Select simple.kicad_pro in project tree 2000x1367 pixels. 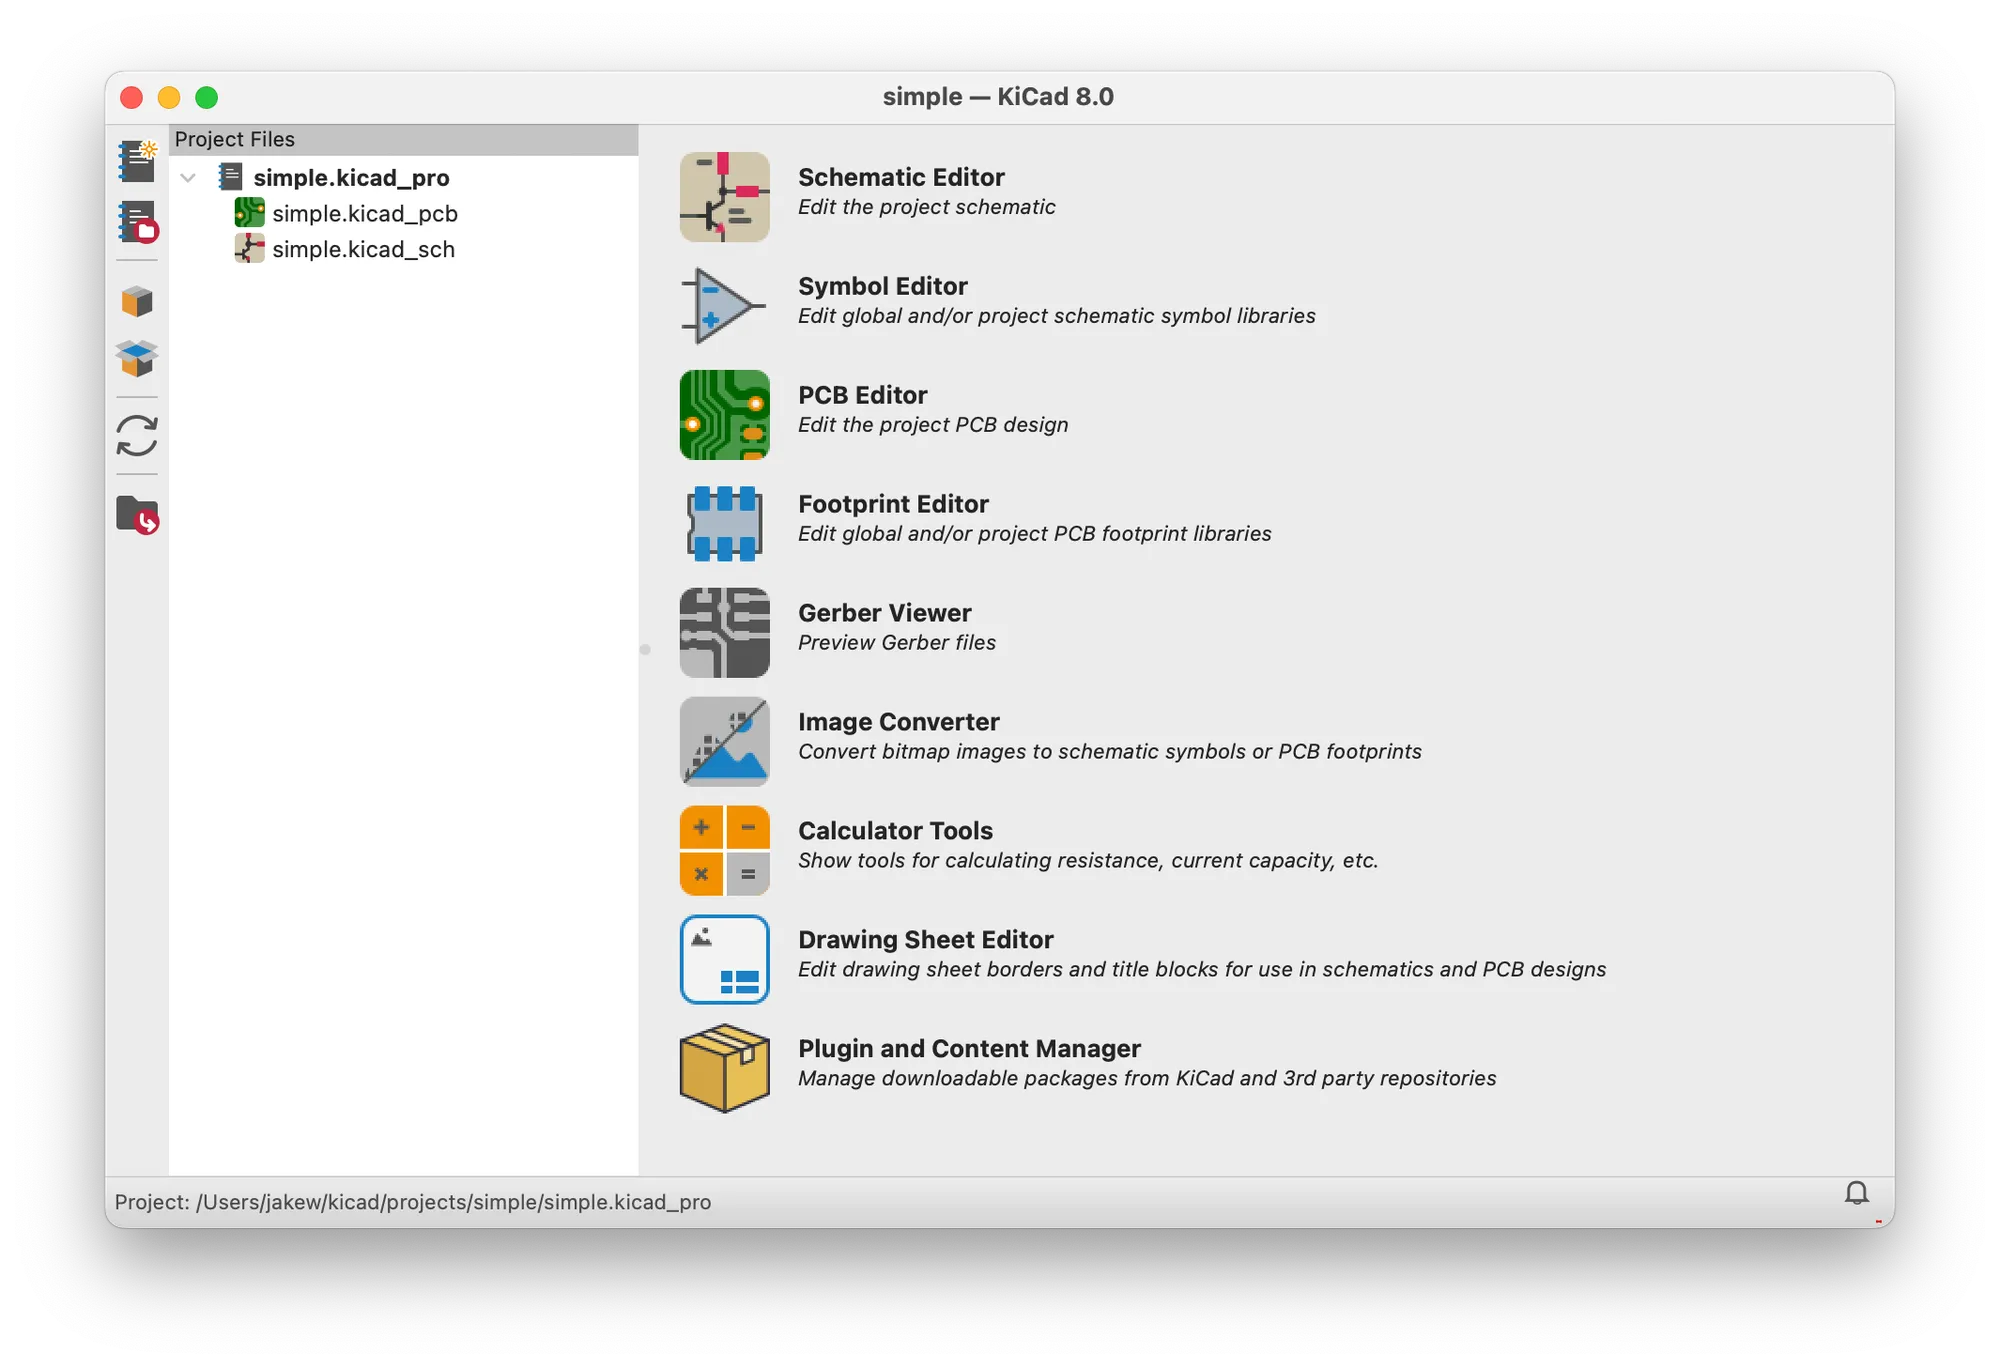coord(351,178)
